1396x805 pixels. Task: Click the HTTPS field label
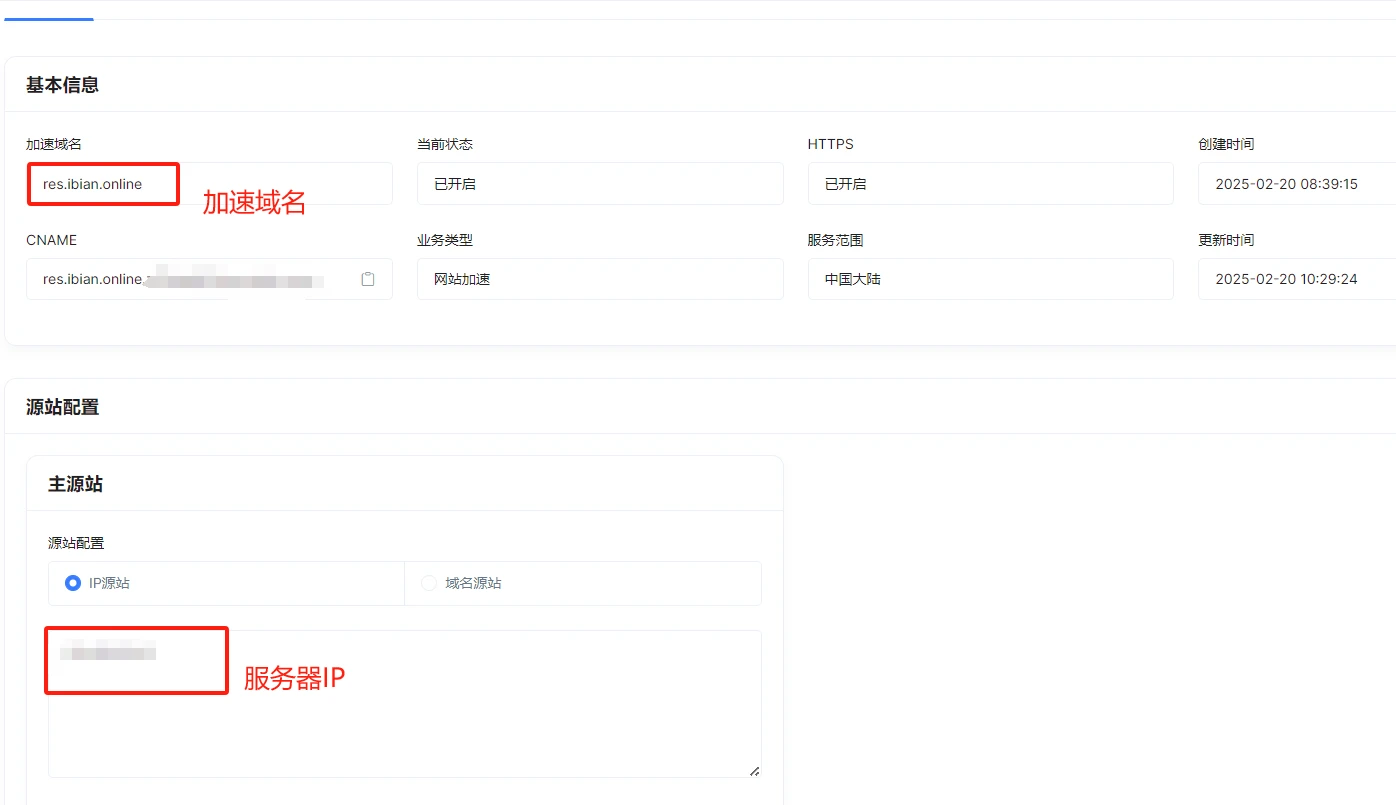point(831,144)
